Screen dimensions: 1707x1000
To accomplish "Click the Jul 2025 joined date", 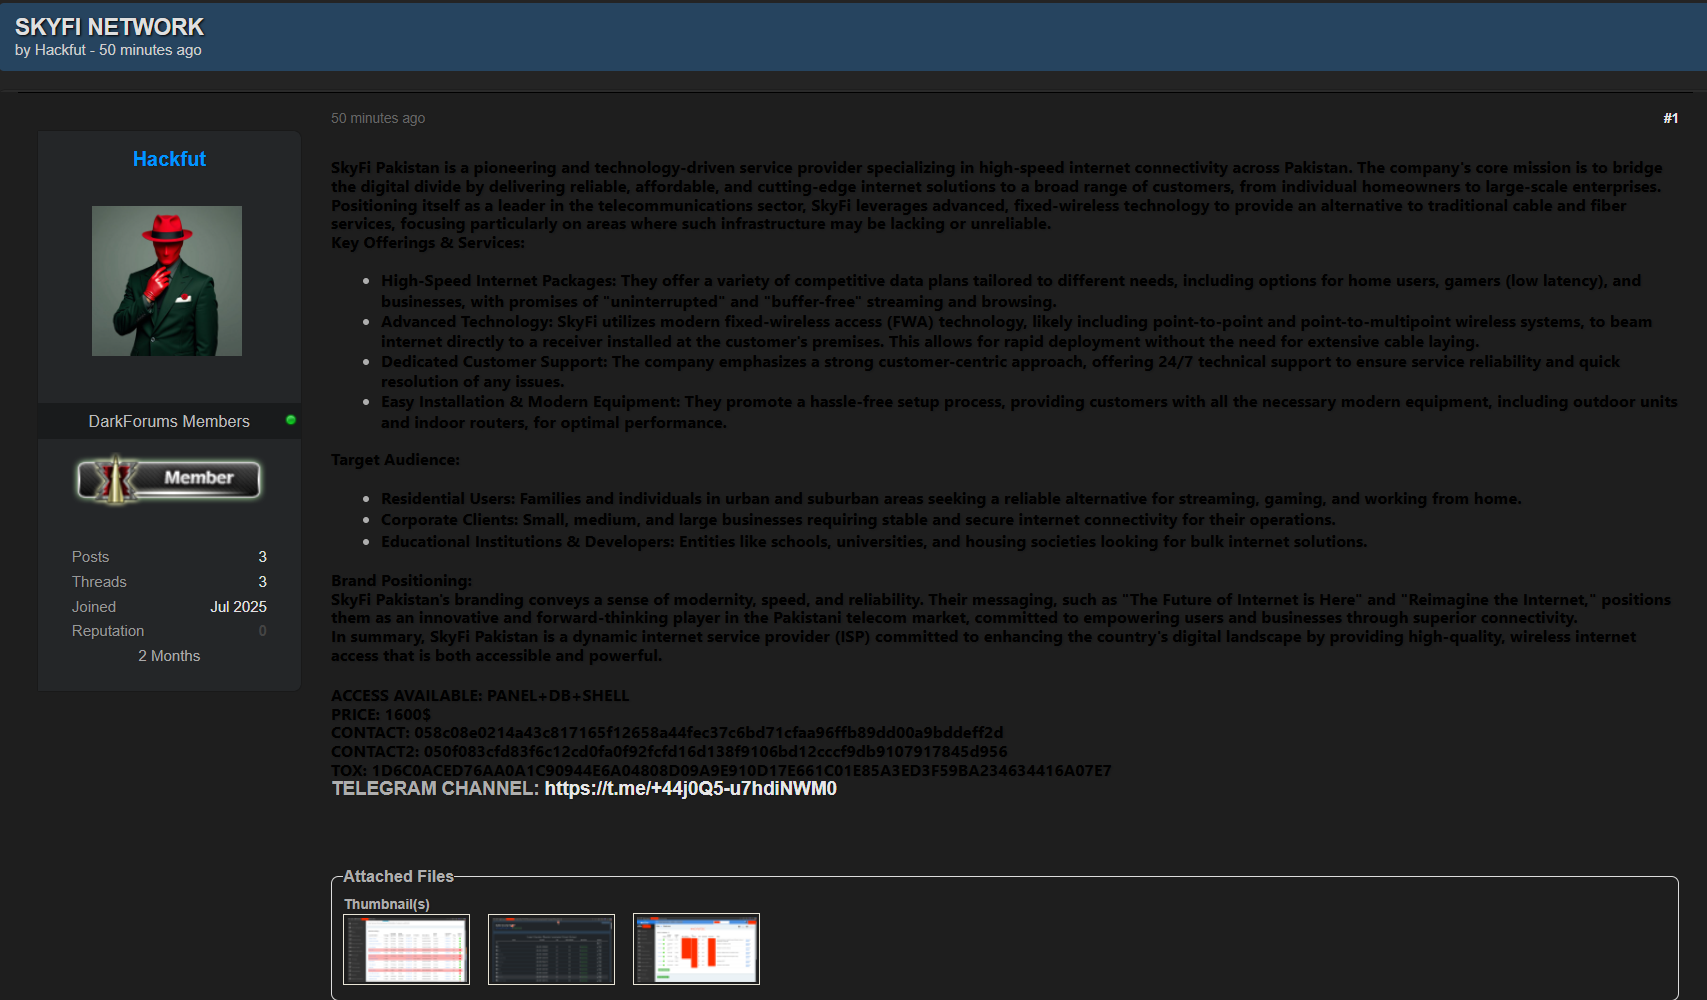I will click(238, 607).
